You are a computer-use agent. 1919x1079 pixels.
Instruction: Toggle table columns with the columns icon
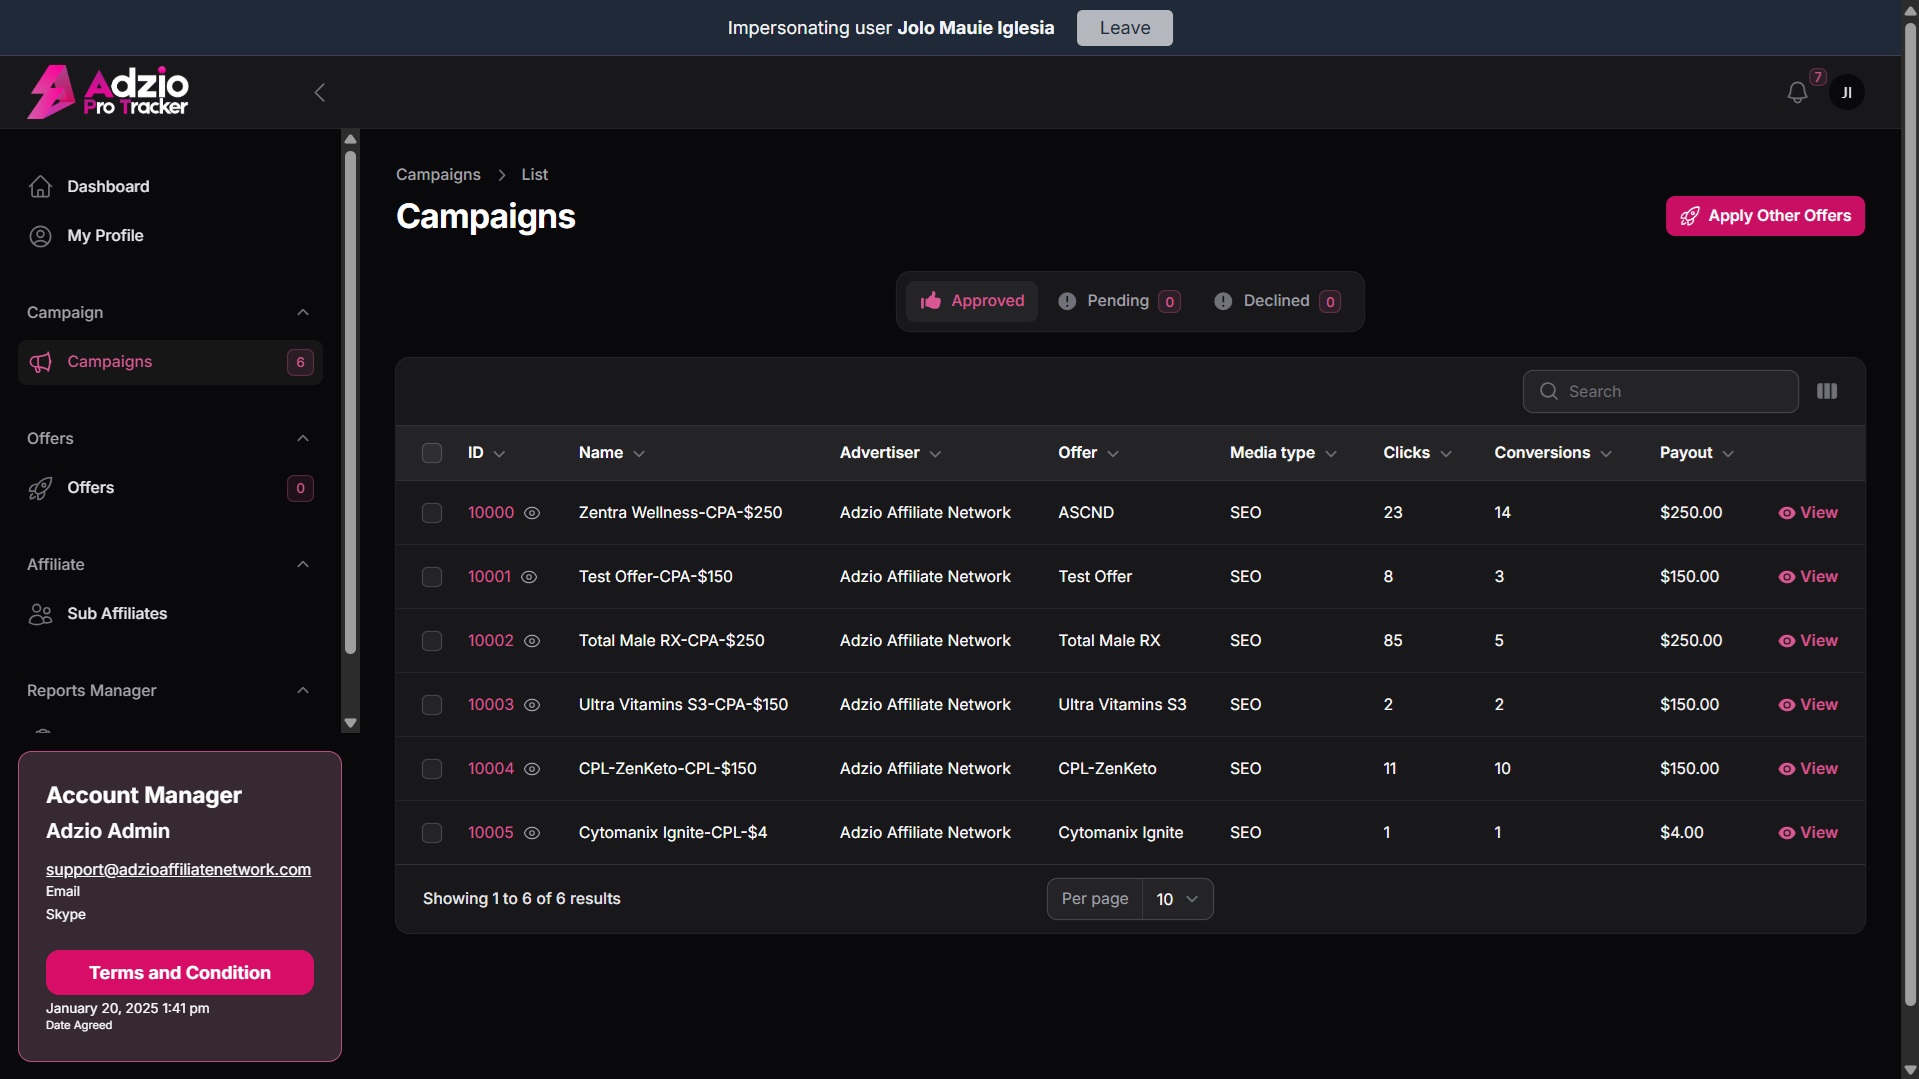pyautogui.click(x=1827, y=391)
